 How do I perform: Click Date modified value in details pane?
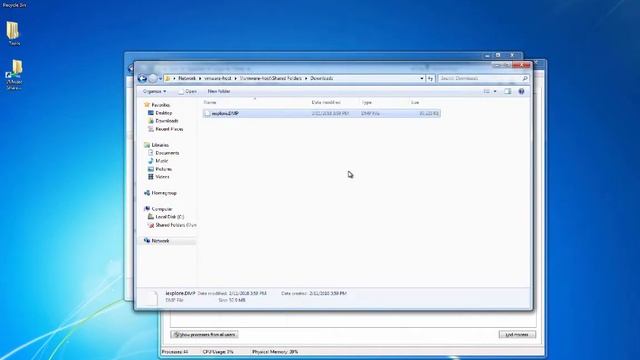(x=247, y=293)
